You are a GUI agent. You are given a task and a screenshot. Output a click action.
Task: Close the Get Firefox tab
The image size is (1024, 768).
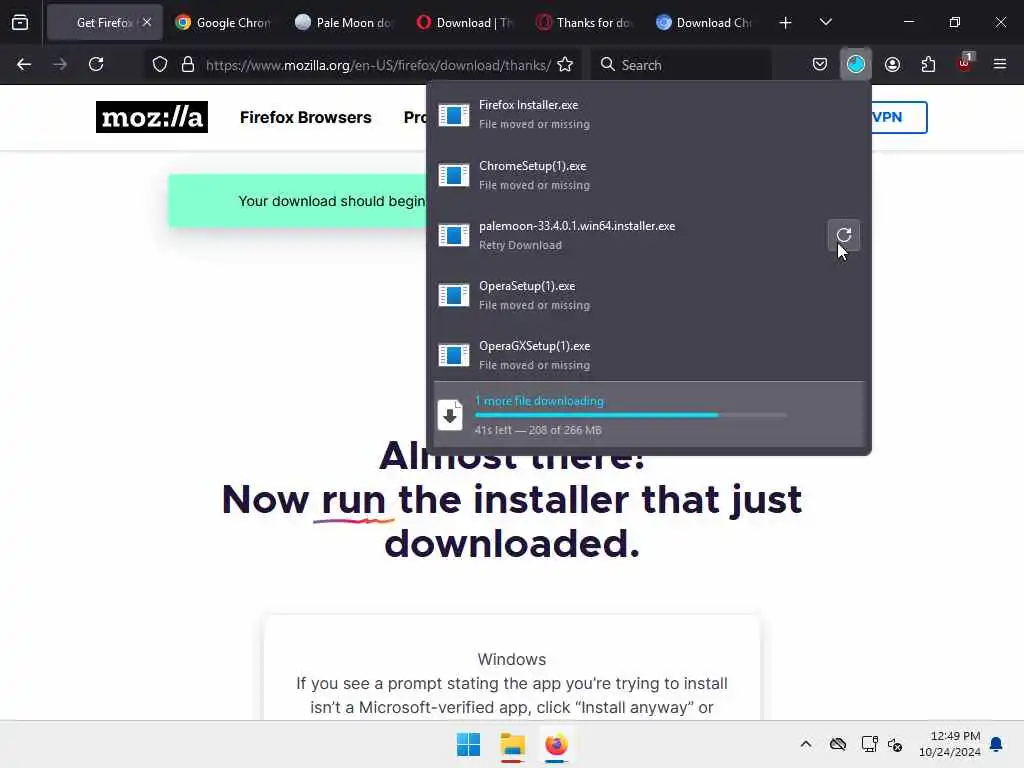coord(147,22)
